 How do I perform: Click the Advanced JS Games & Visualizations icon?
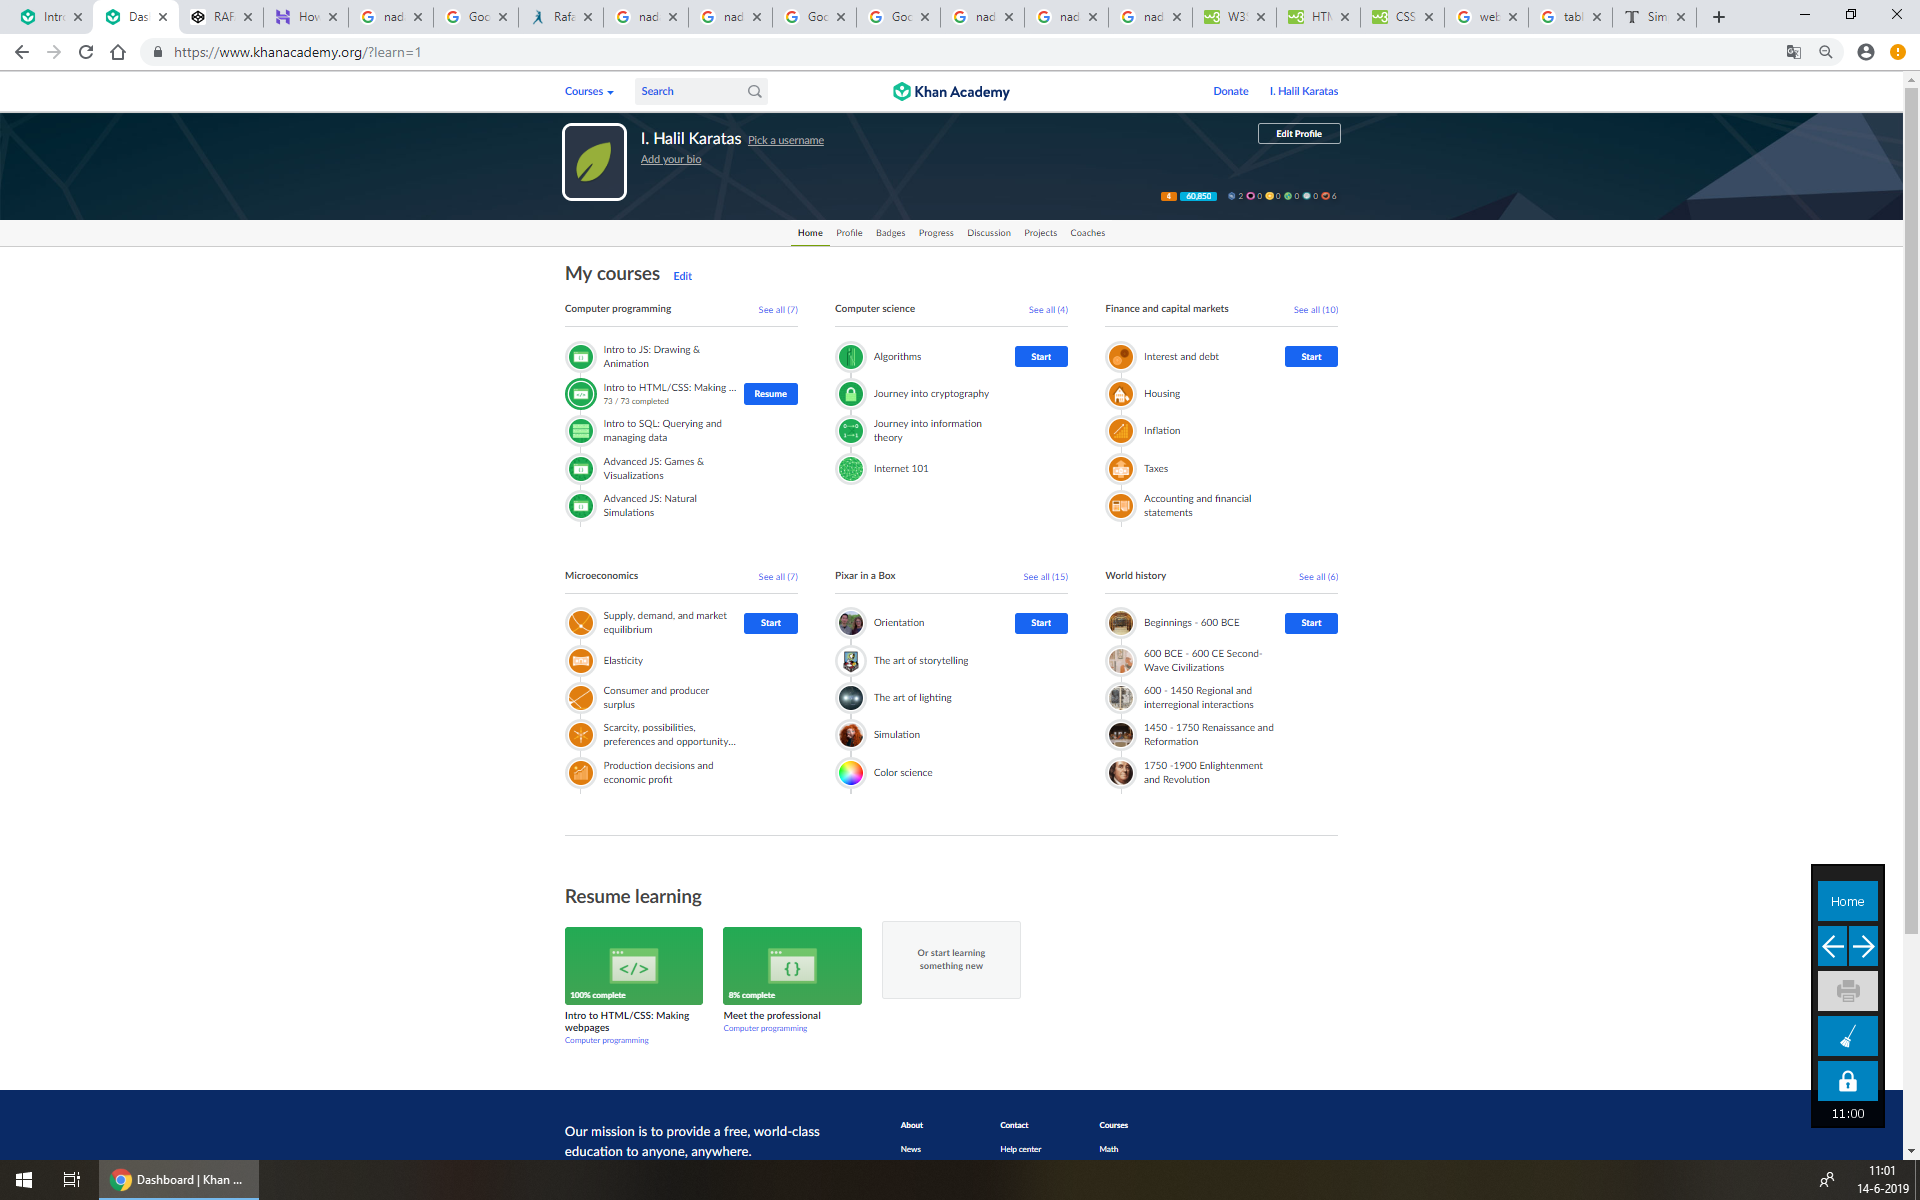[581, 469]
